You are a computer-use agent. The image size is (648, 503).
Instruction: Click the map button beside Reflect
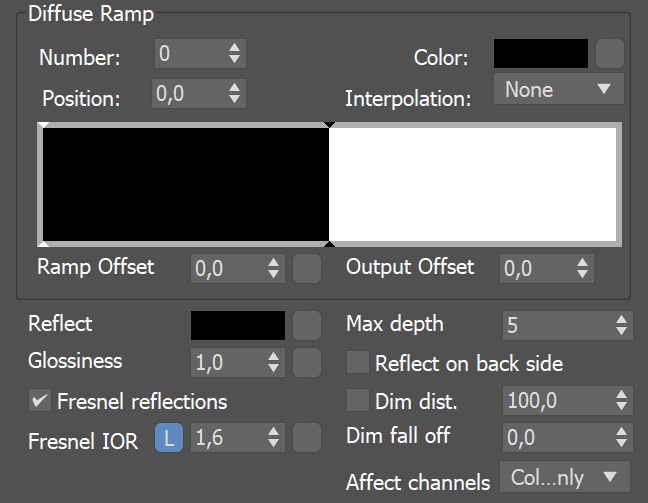point(307,326)
